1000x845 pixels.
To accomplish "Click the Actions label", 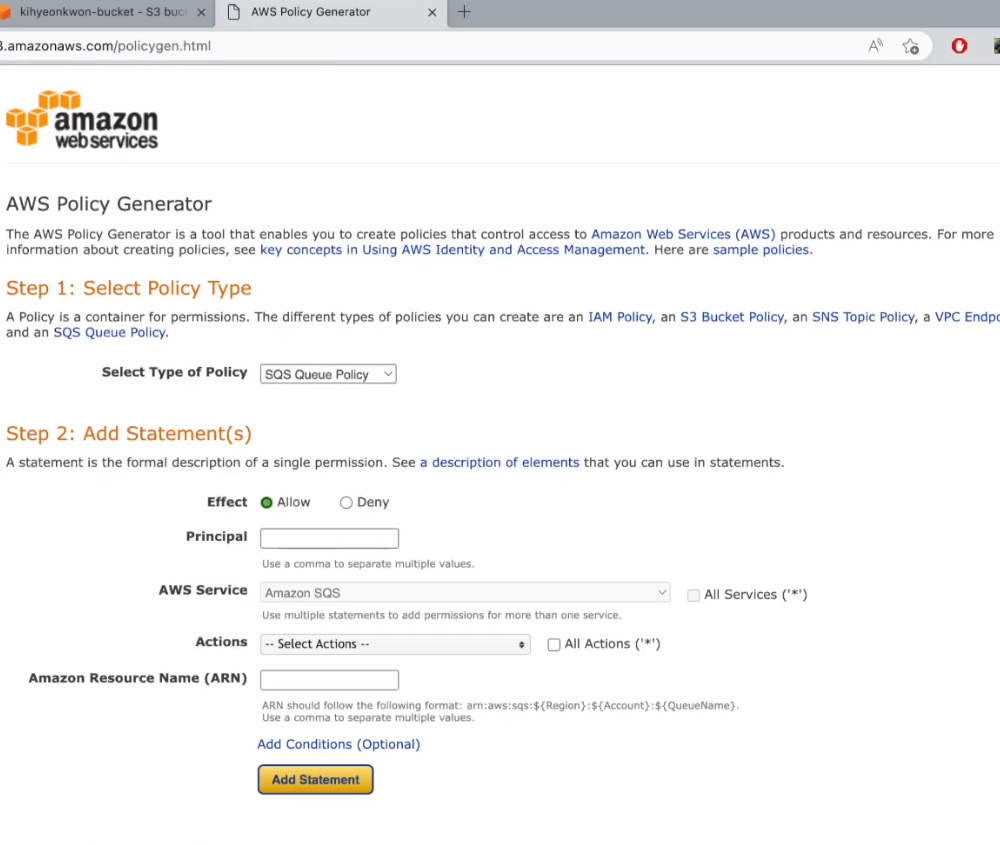I will tap(221, 642).
